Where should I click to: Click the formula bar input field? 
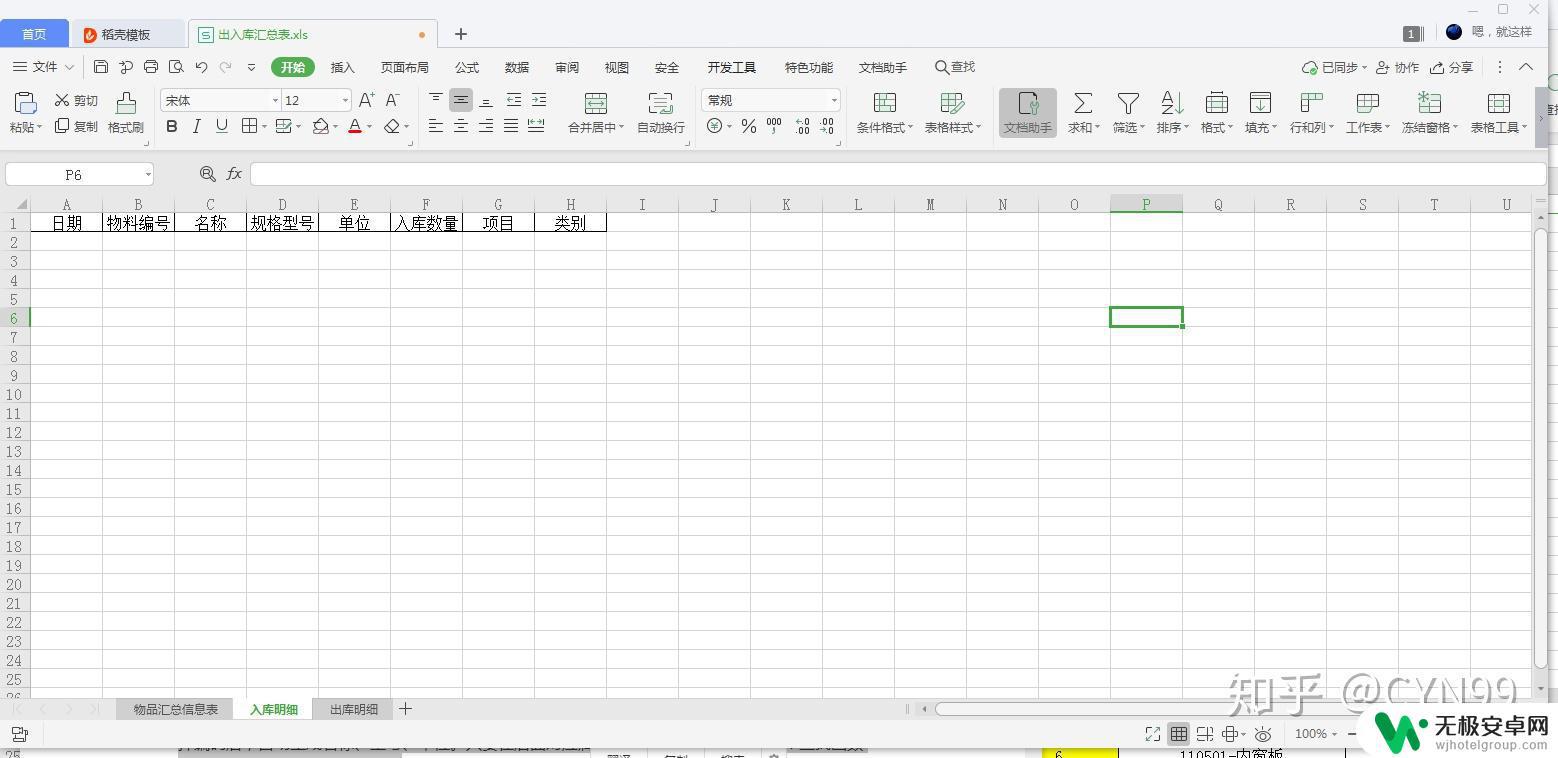(897, 174)
